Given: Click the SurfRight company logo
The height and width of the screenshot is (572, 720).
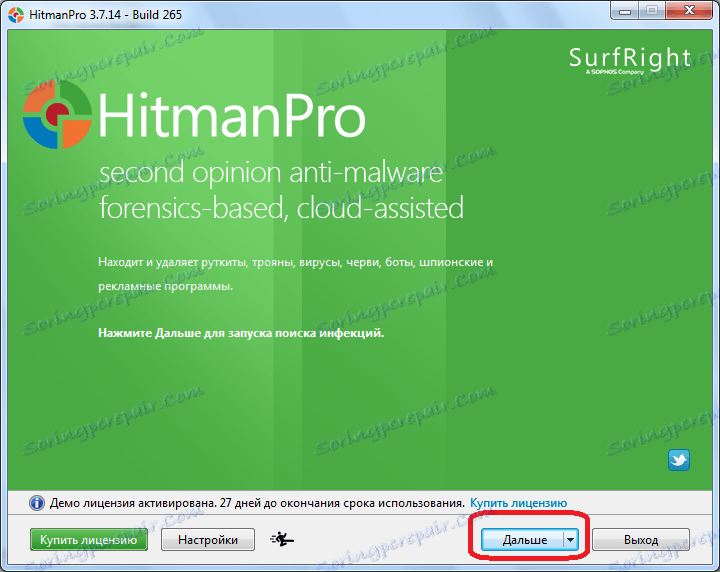Looking at the screenshot, I should (630, 60).
